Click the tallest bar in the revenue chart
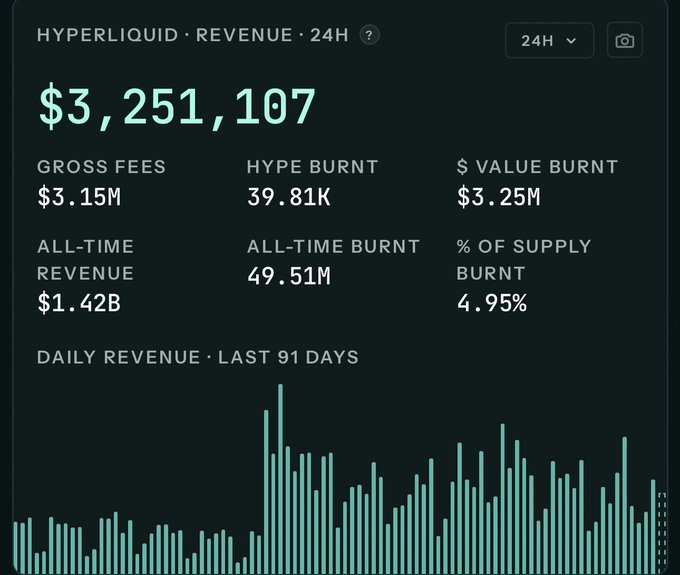This screenshot has height=575, width=680. coord(281,479)
